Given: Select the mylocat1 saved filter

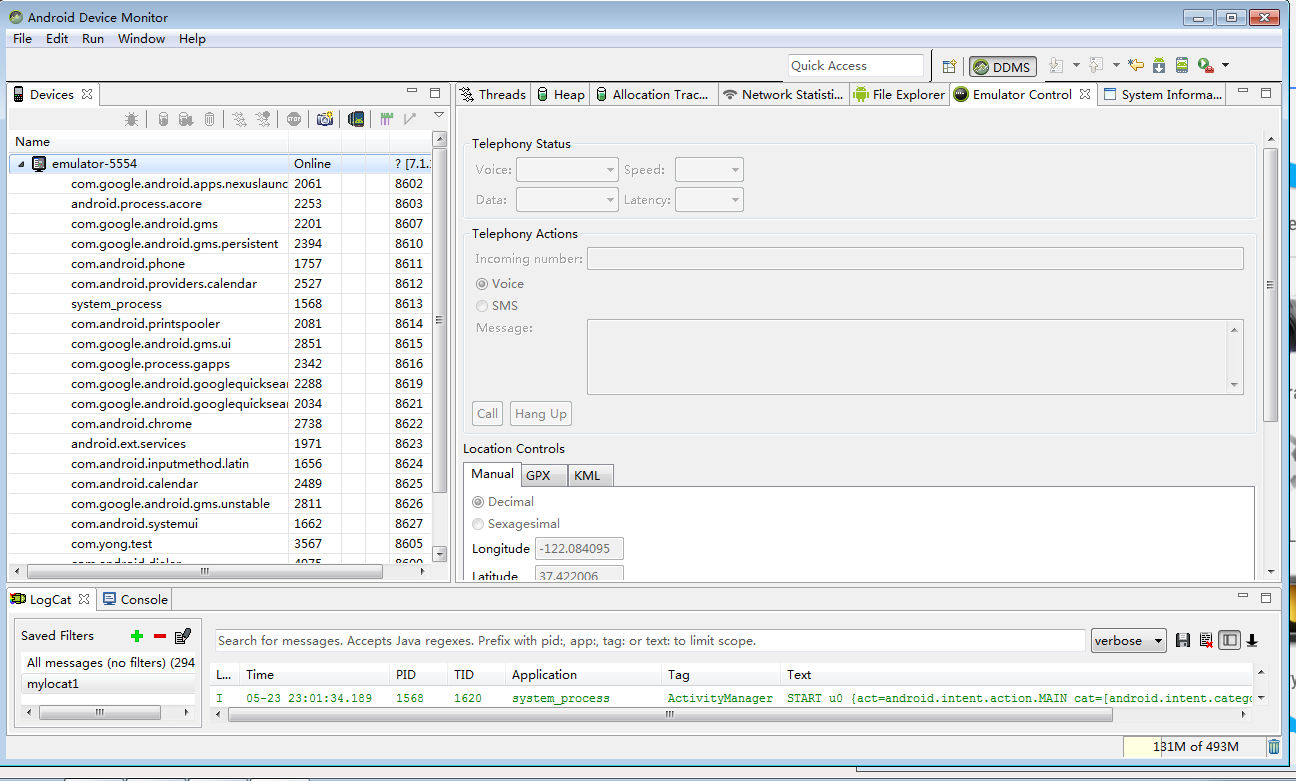Looking at the screenshot, I should click(109, 683).
